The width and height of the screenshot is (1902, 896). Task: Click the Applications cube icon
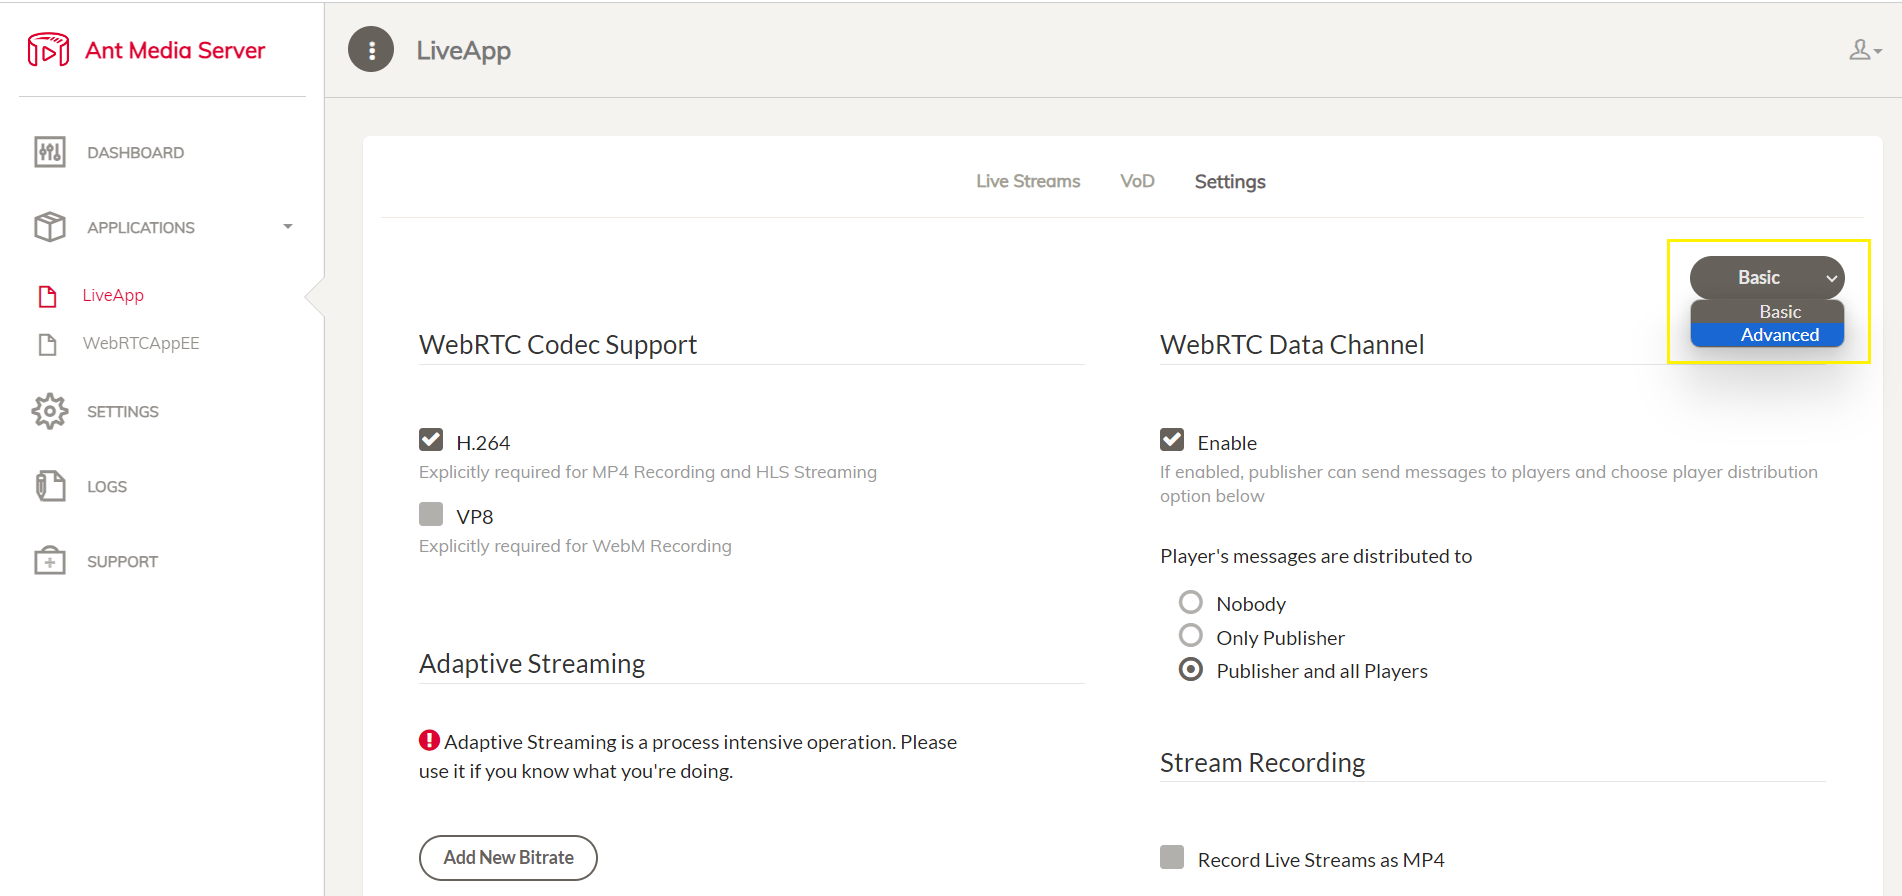pos(50,227)
